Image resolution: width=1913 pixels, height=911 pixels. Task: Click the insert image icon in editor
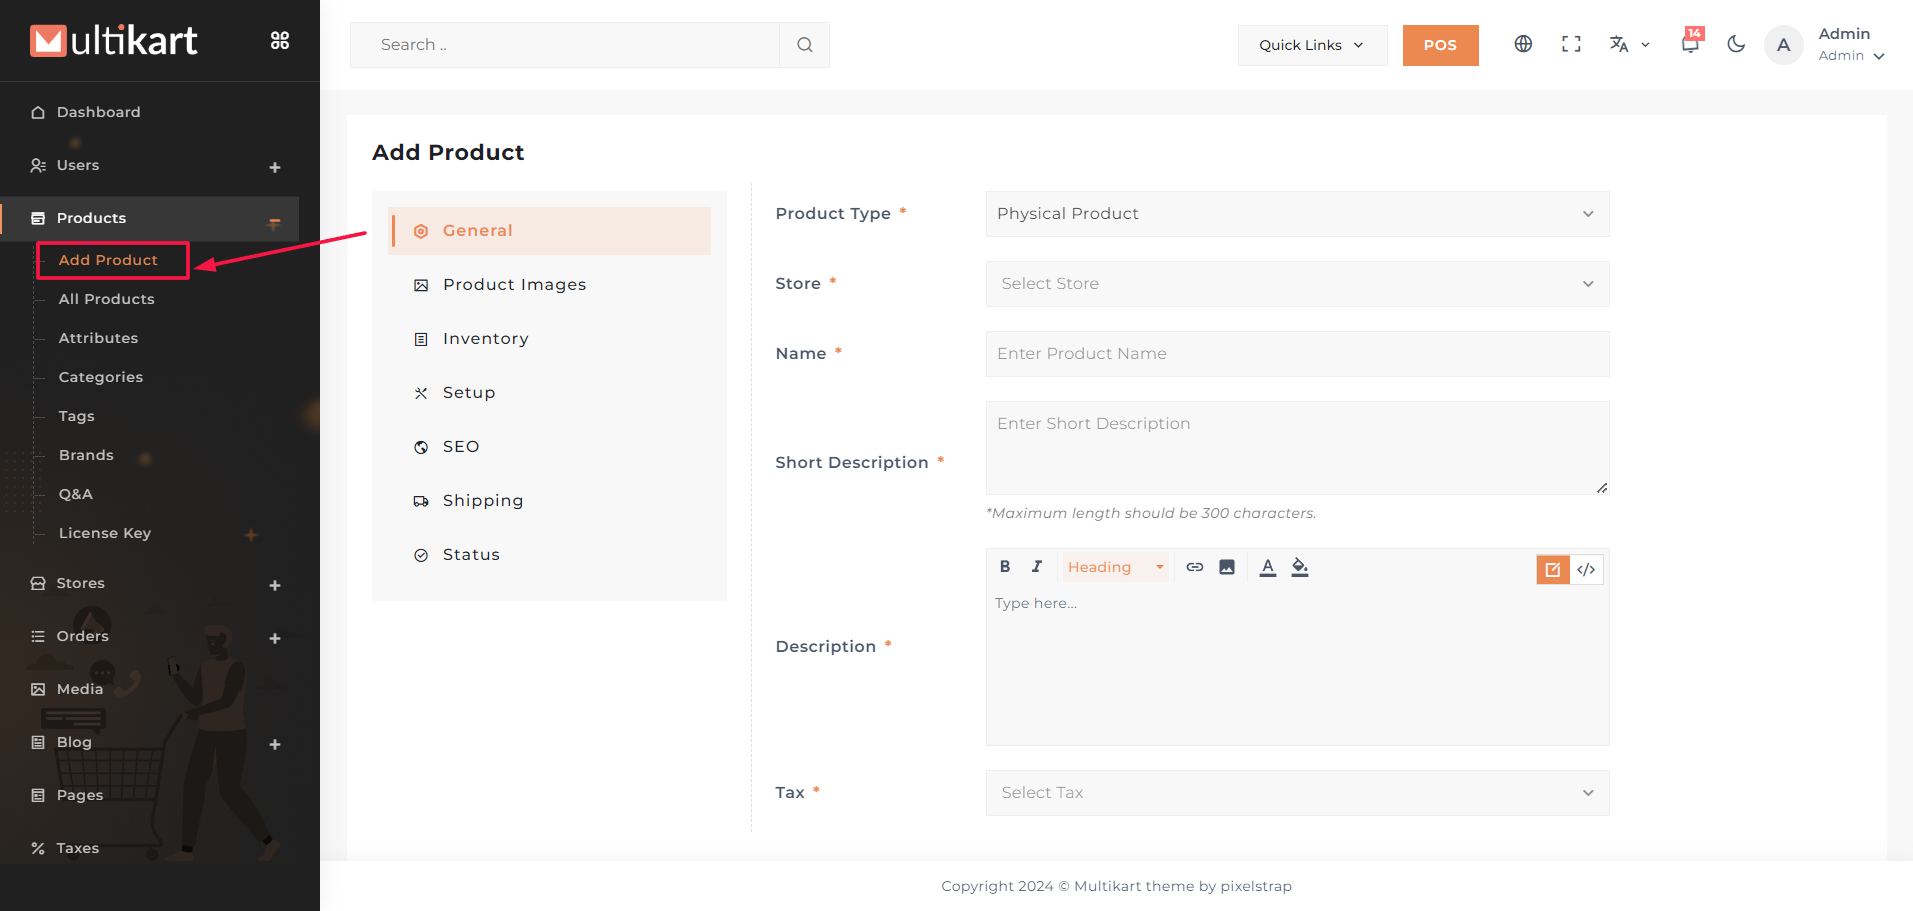coord(1227,567)
